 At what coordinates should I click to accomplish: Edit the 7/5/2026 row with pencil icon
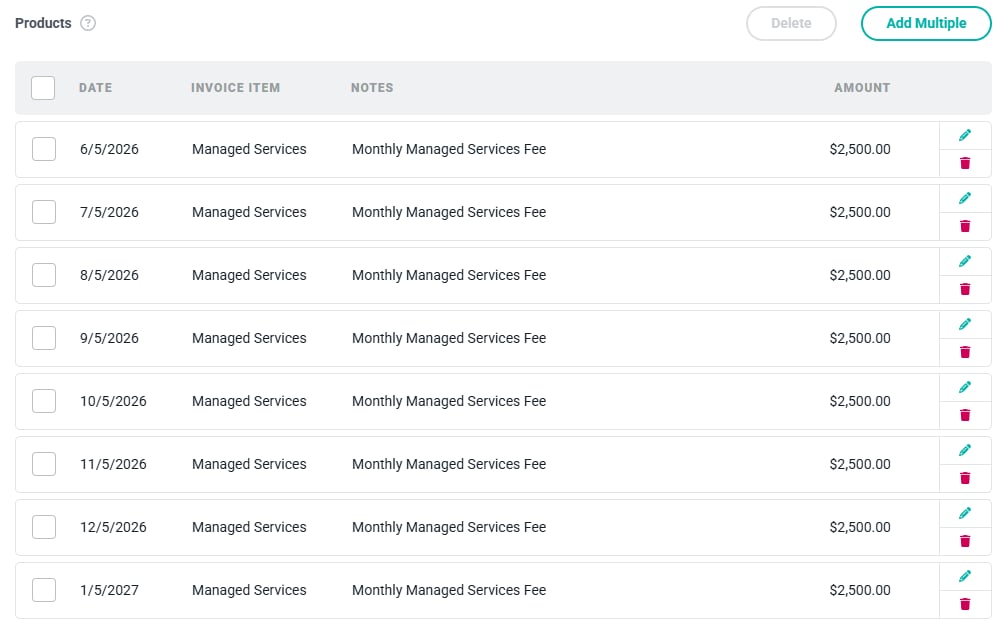[x=965, y=198]
